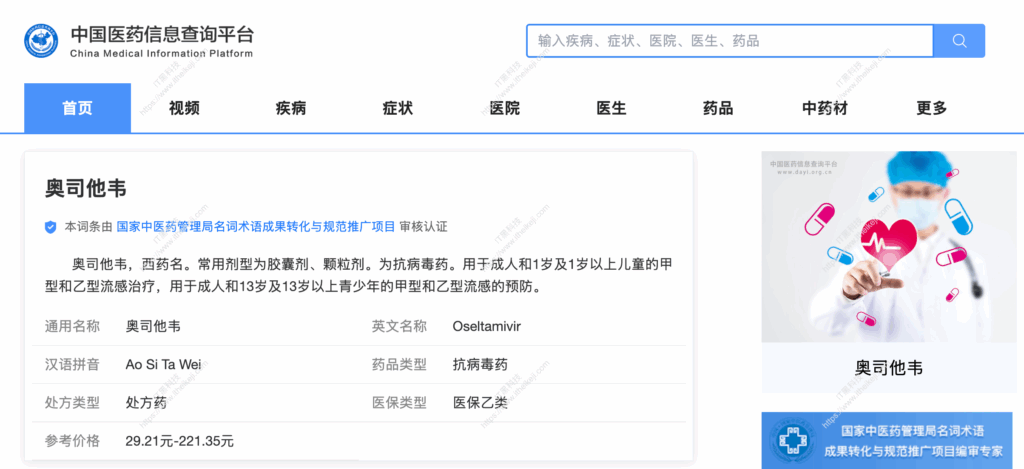1024x469 pixels.
Task: Open the 更多 menu
Action: (x=931, y=108)
